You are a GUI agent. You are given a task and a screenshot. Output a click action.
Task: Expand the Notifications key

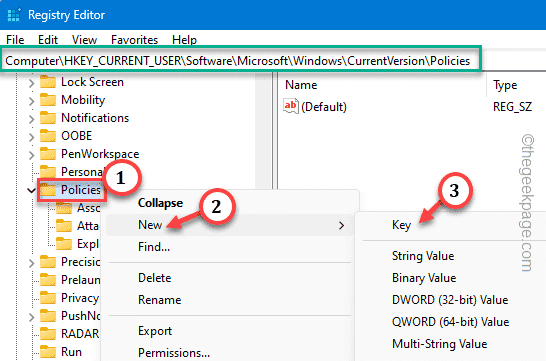tap(31, 119)
